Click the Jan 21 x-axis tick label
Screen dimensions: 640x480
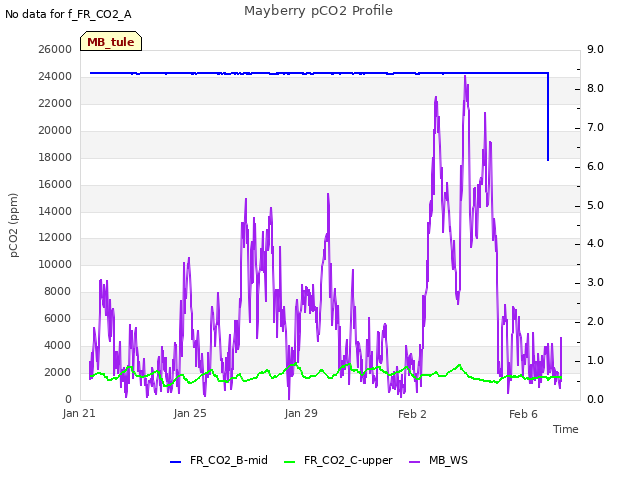pos(79,413)
